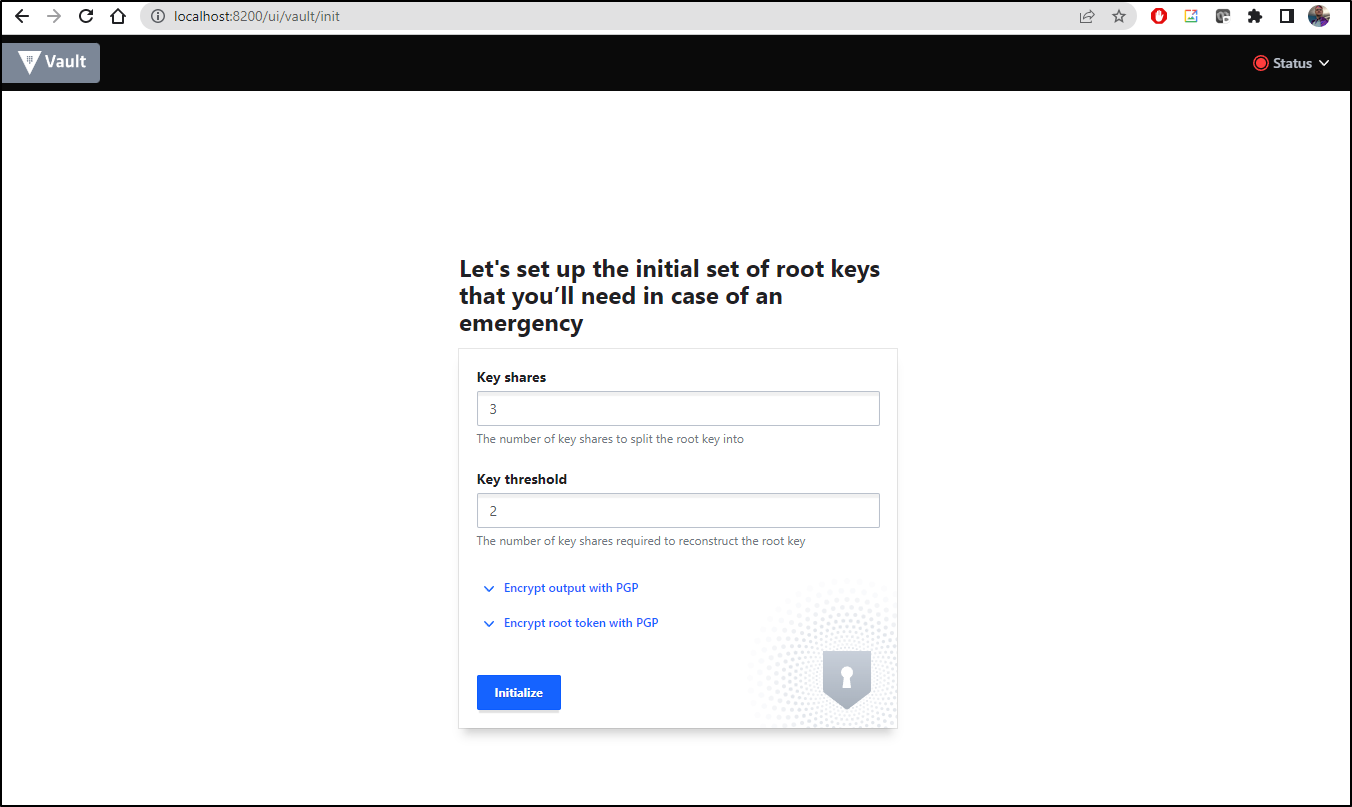Click the Initialize button
The image size is (1352, 807).
pyautogui.click(x=519, y=693)
